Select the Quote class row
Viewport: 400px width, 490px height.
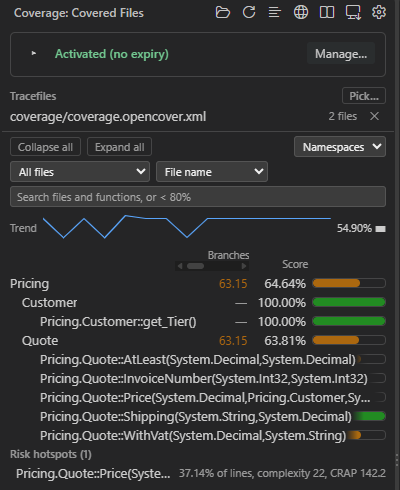click(198, 341)
